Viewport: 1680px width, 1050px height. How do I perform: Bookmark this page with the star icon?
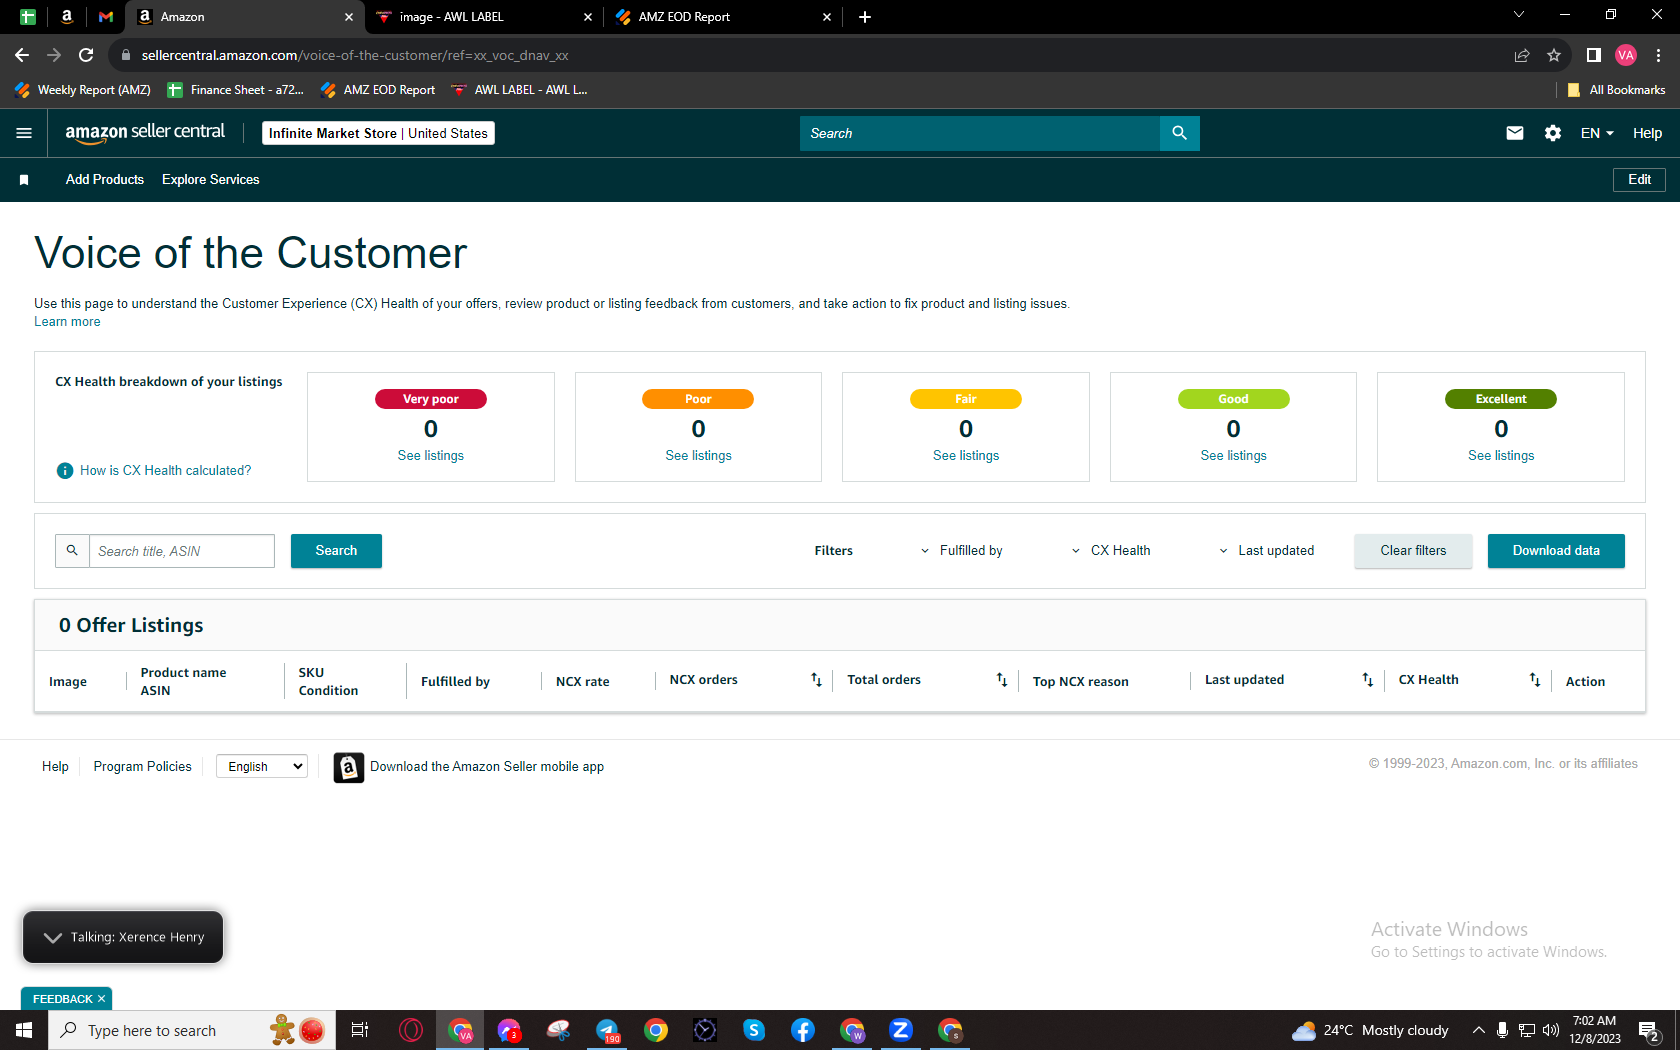[1554, 55]
